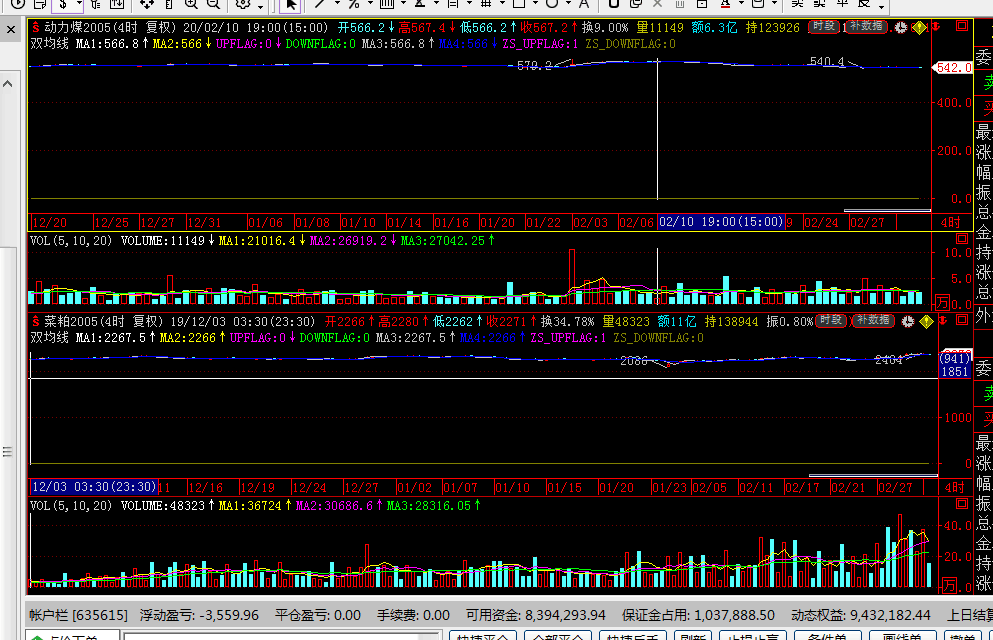The height and width of the screenshot is (640, 993).
Task: Expand the dropdown after the 反 button
Action: point(881,5)
